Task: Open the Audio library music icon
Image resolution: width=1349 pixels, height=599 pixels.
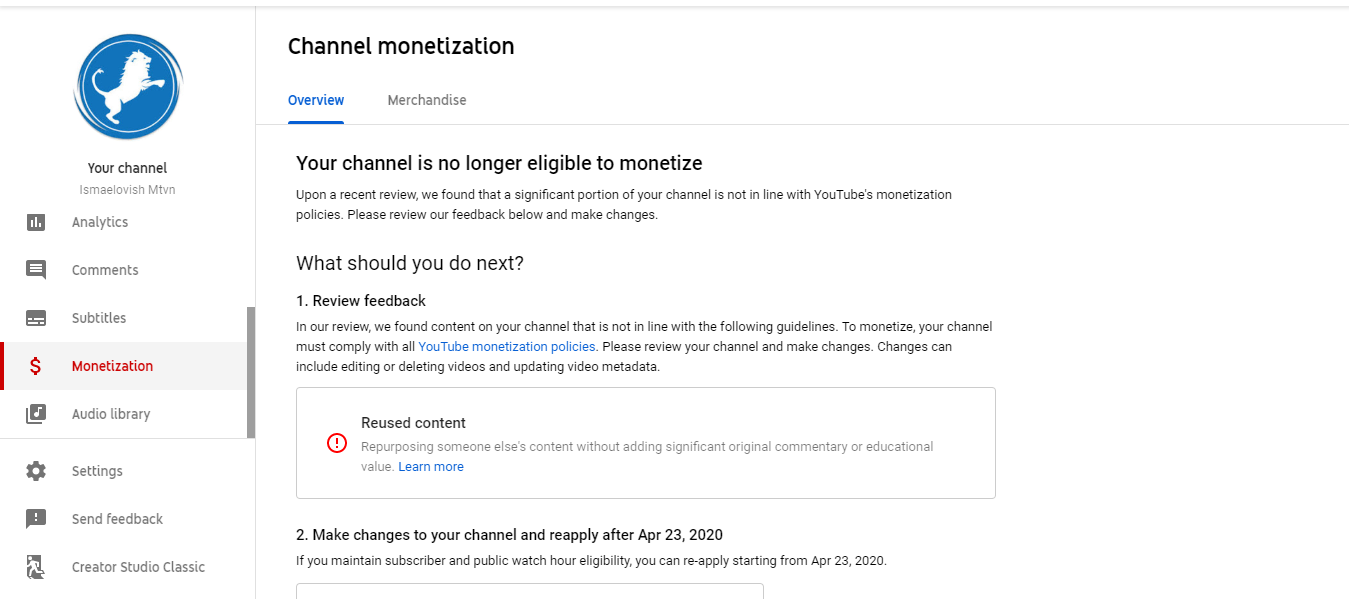Action: point(36,414)
